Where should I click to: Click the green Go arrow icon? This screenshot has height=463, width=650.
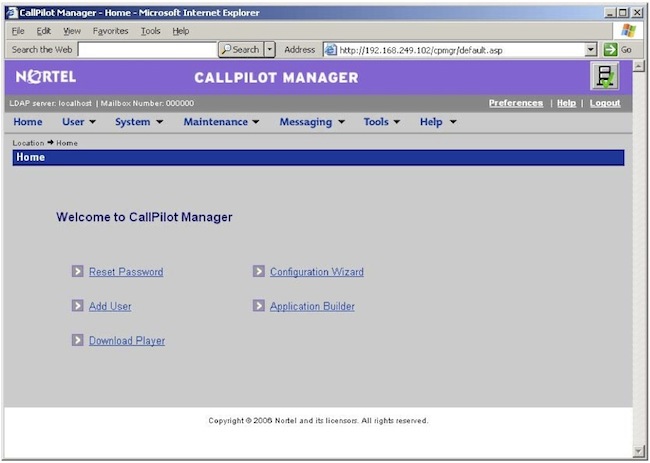[610, 50]
